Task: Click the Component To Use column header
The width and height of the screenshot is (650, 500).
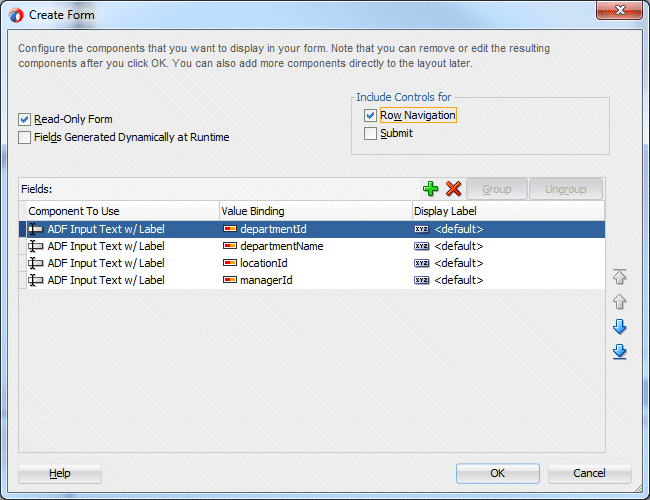Action: [123, 211]
